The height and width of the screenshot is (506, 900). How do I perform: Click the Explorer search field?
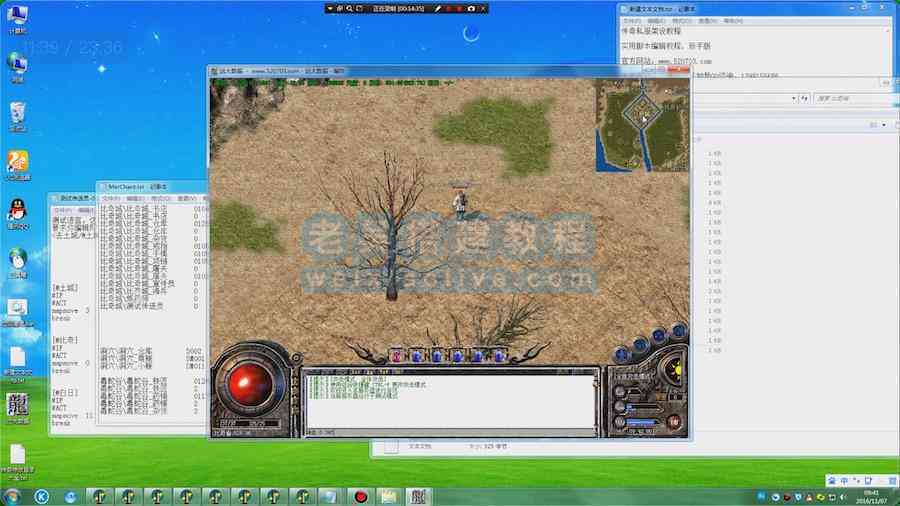[855, 99]
